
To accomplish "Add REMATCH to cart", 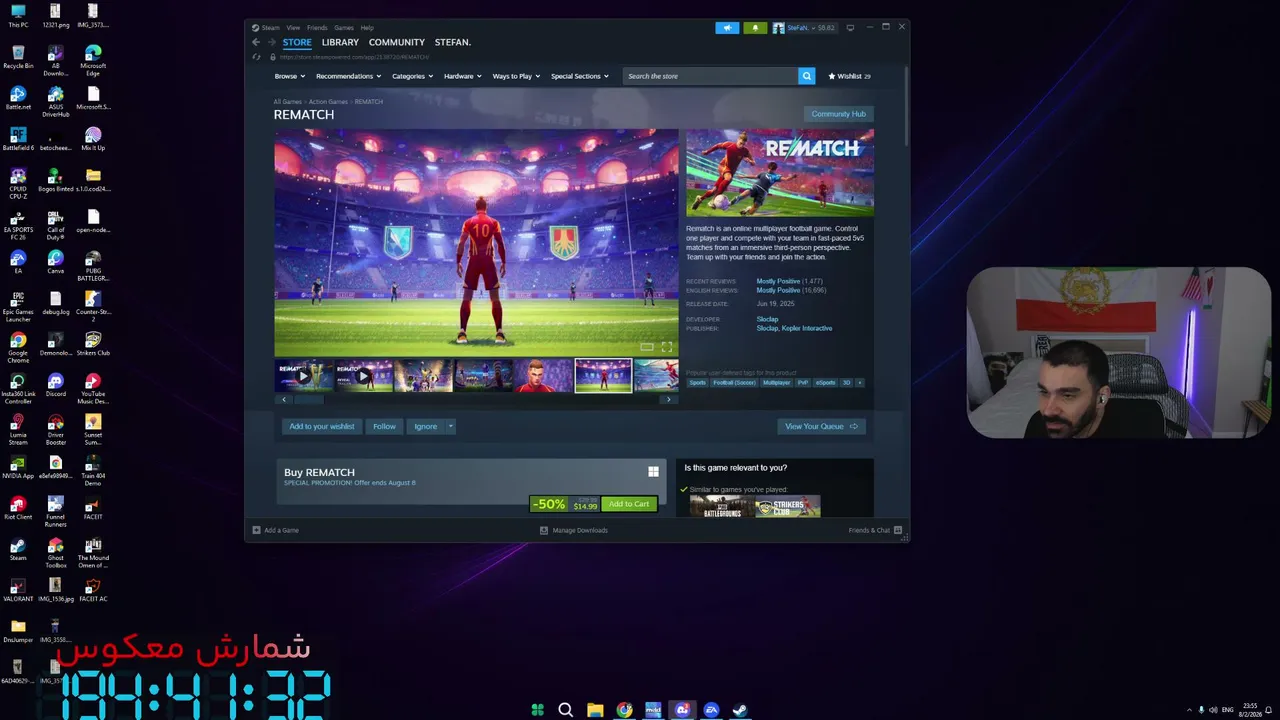I will (629, 504).
